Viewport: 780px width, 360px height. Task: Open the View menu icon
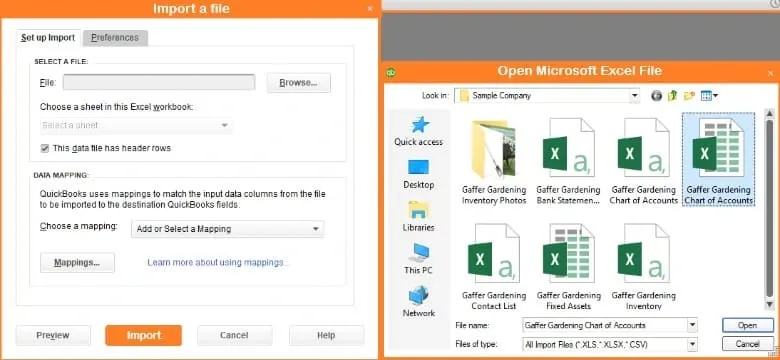(709, 96)
